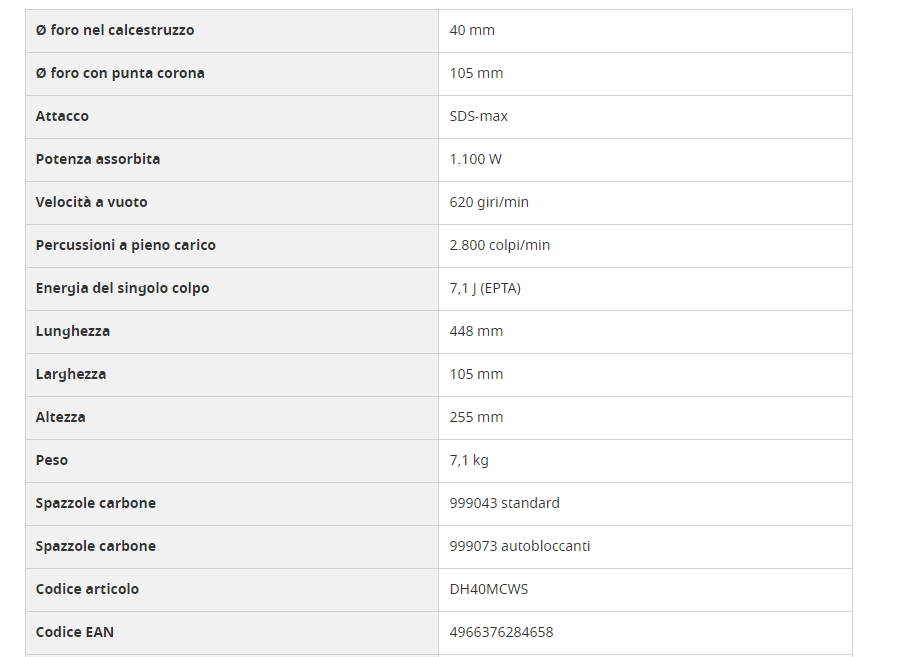Image resolution: width=898 pixels, height=657 pixels.
Task: Select the 7,1 kg Peso value
Action: point(469,460)
